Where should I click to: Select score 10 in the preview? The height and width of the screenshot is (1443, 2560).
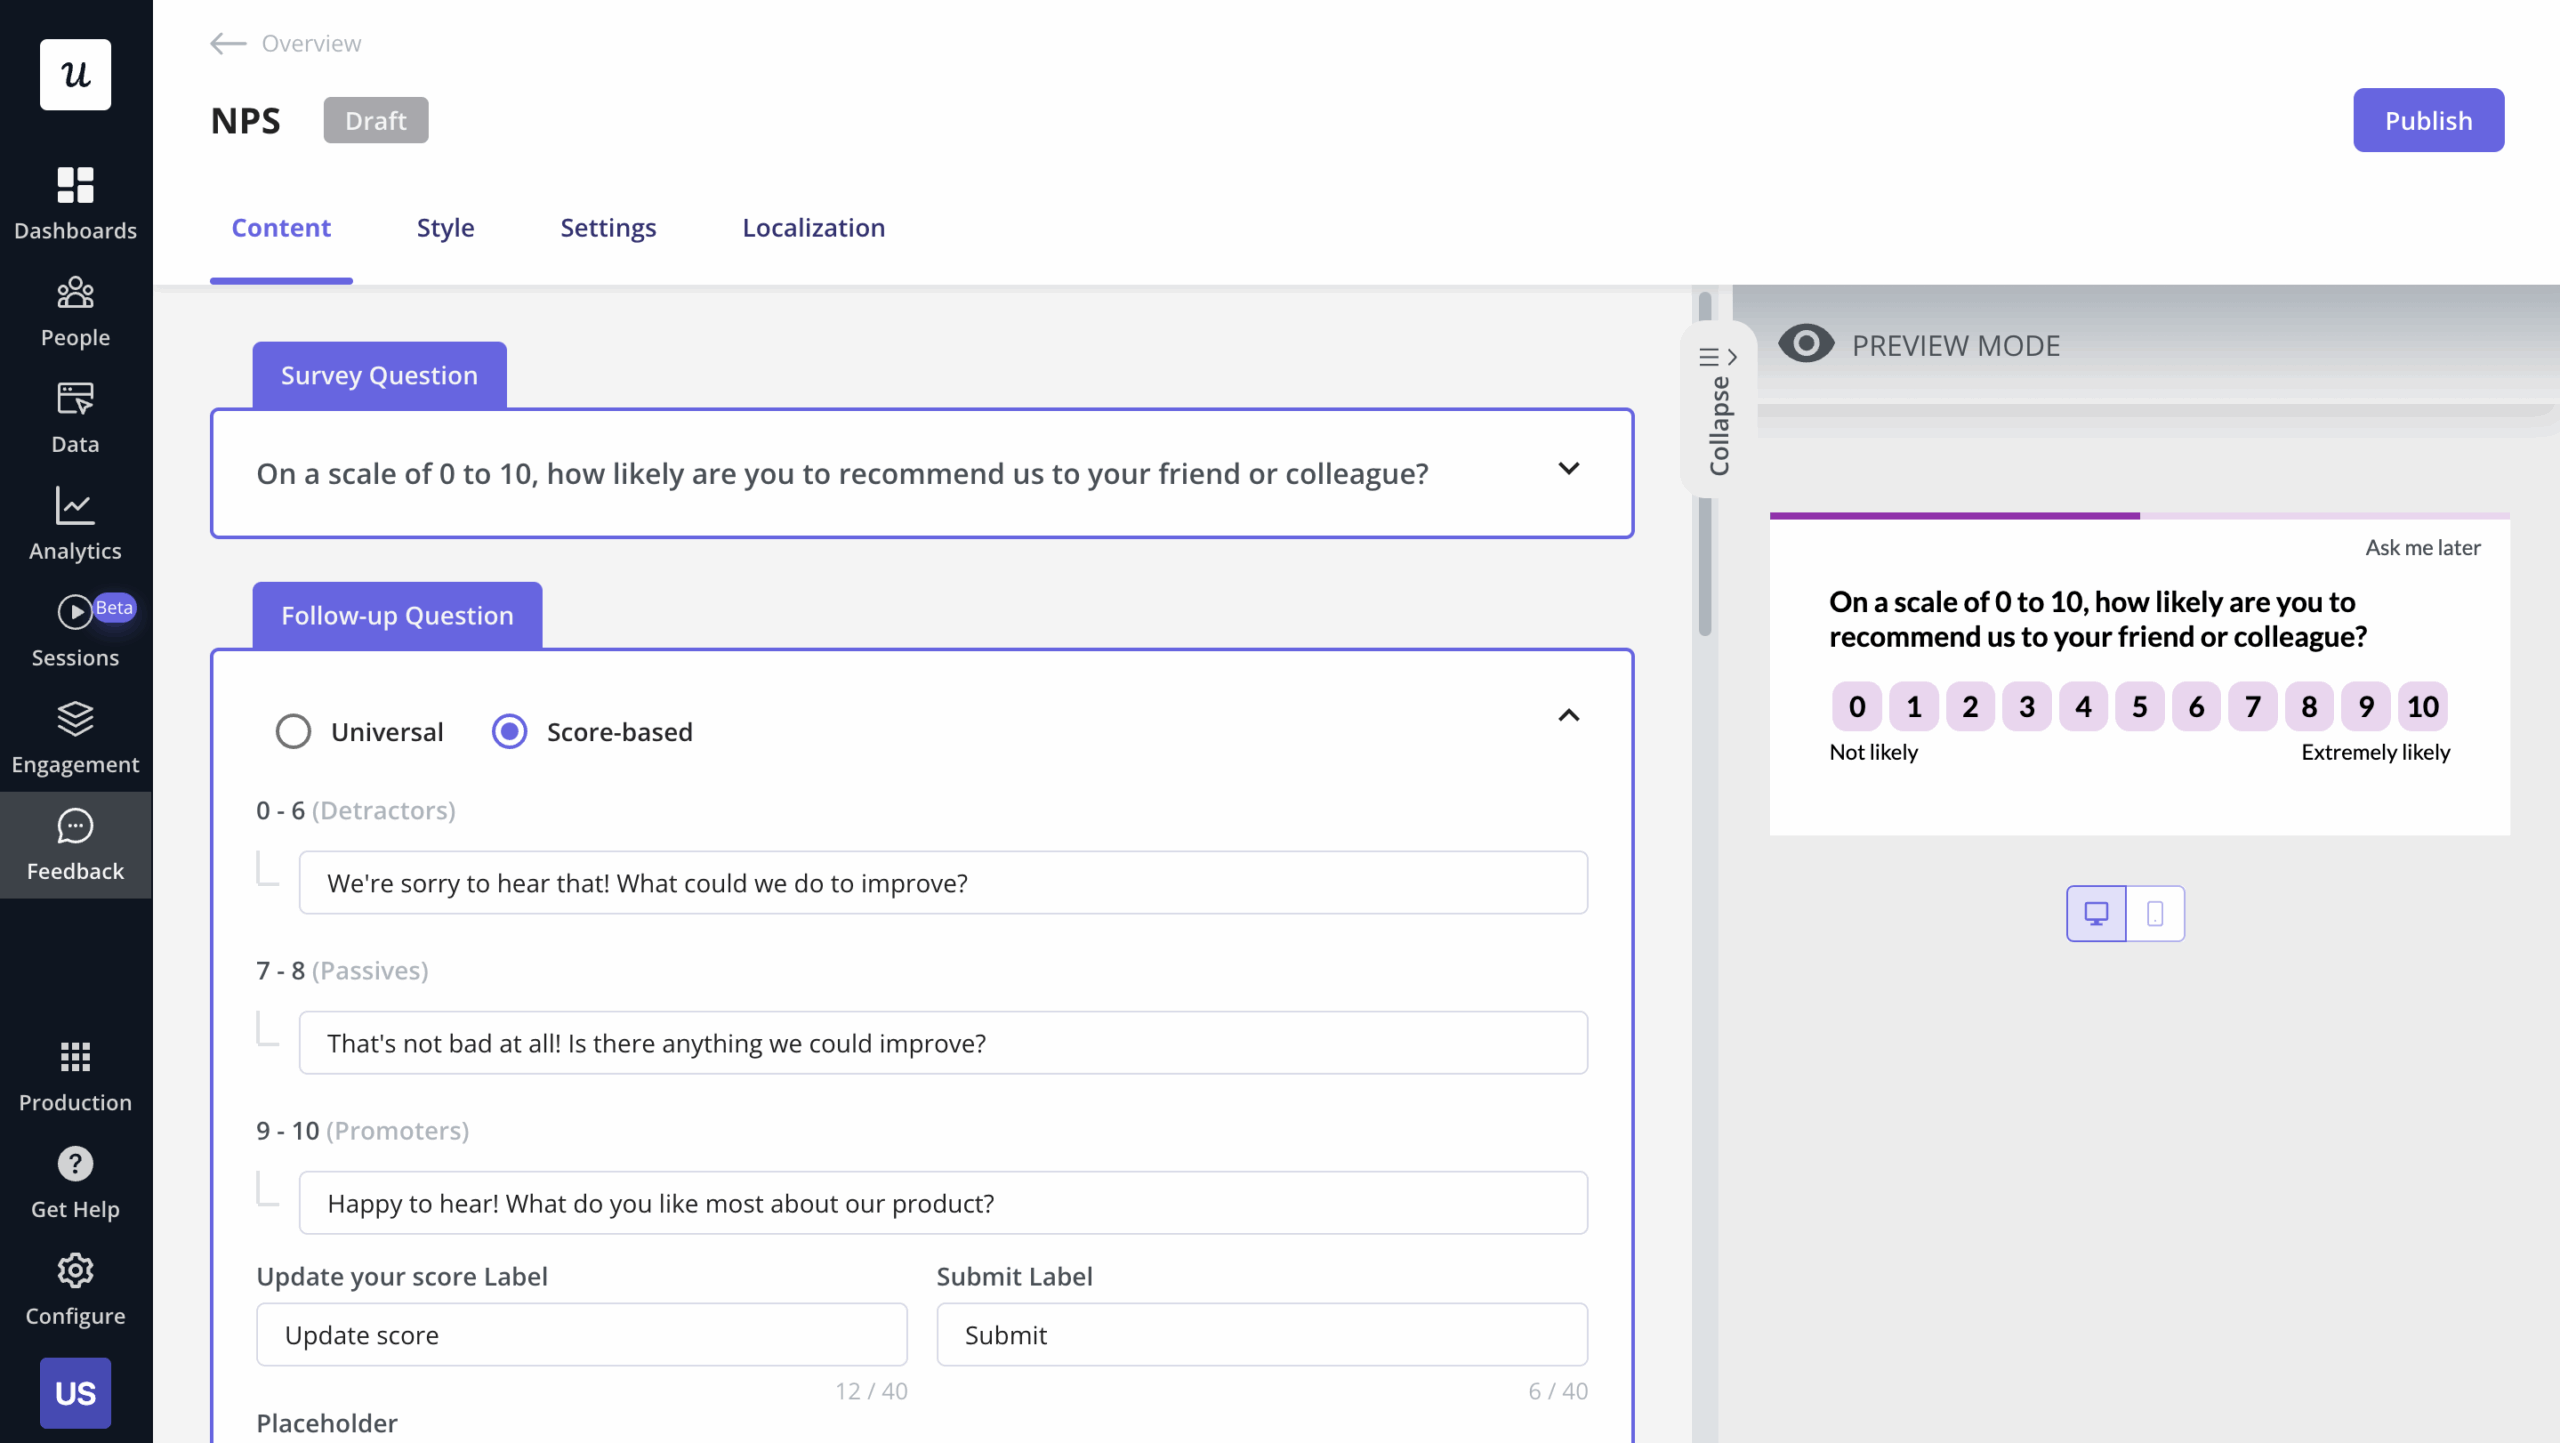(x=2422, y=707)
